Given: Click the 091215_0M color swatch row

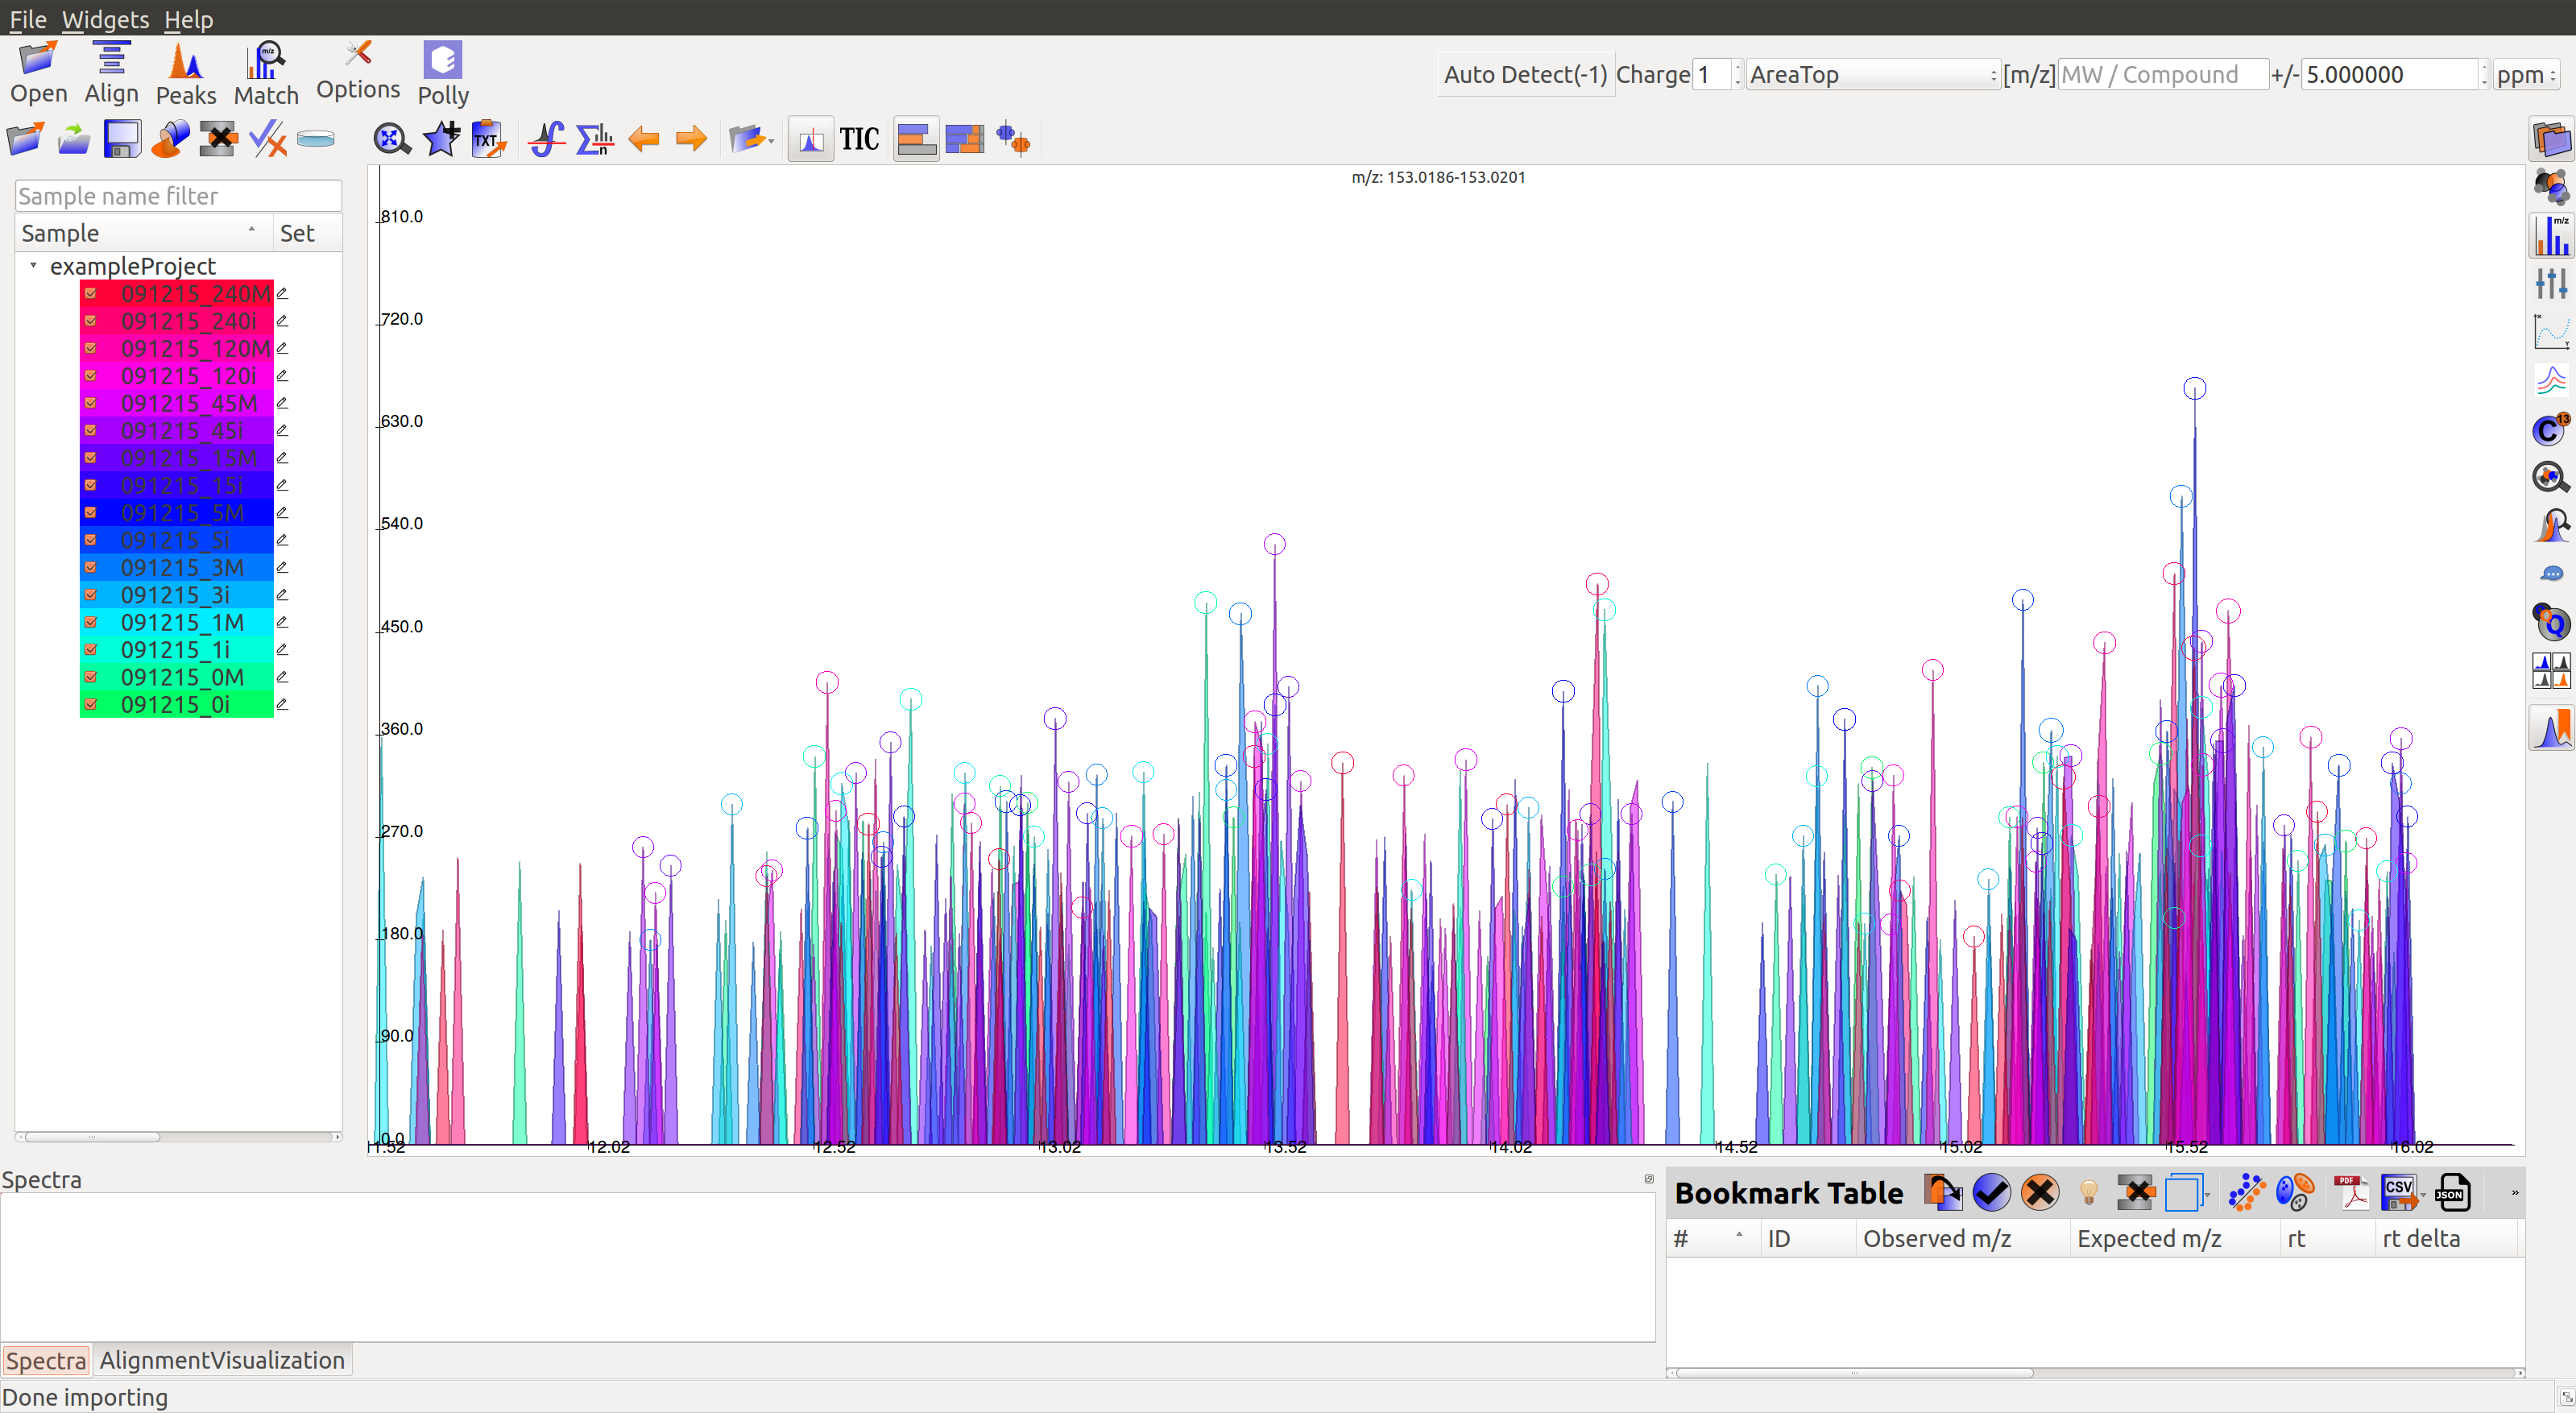Looking at the screenshot, I should point(177,677).
